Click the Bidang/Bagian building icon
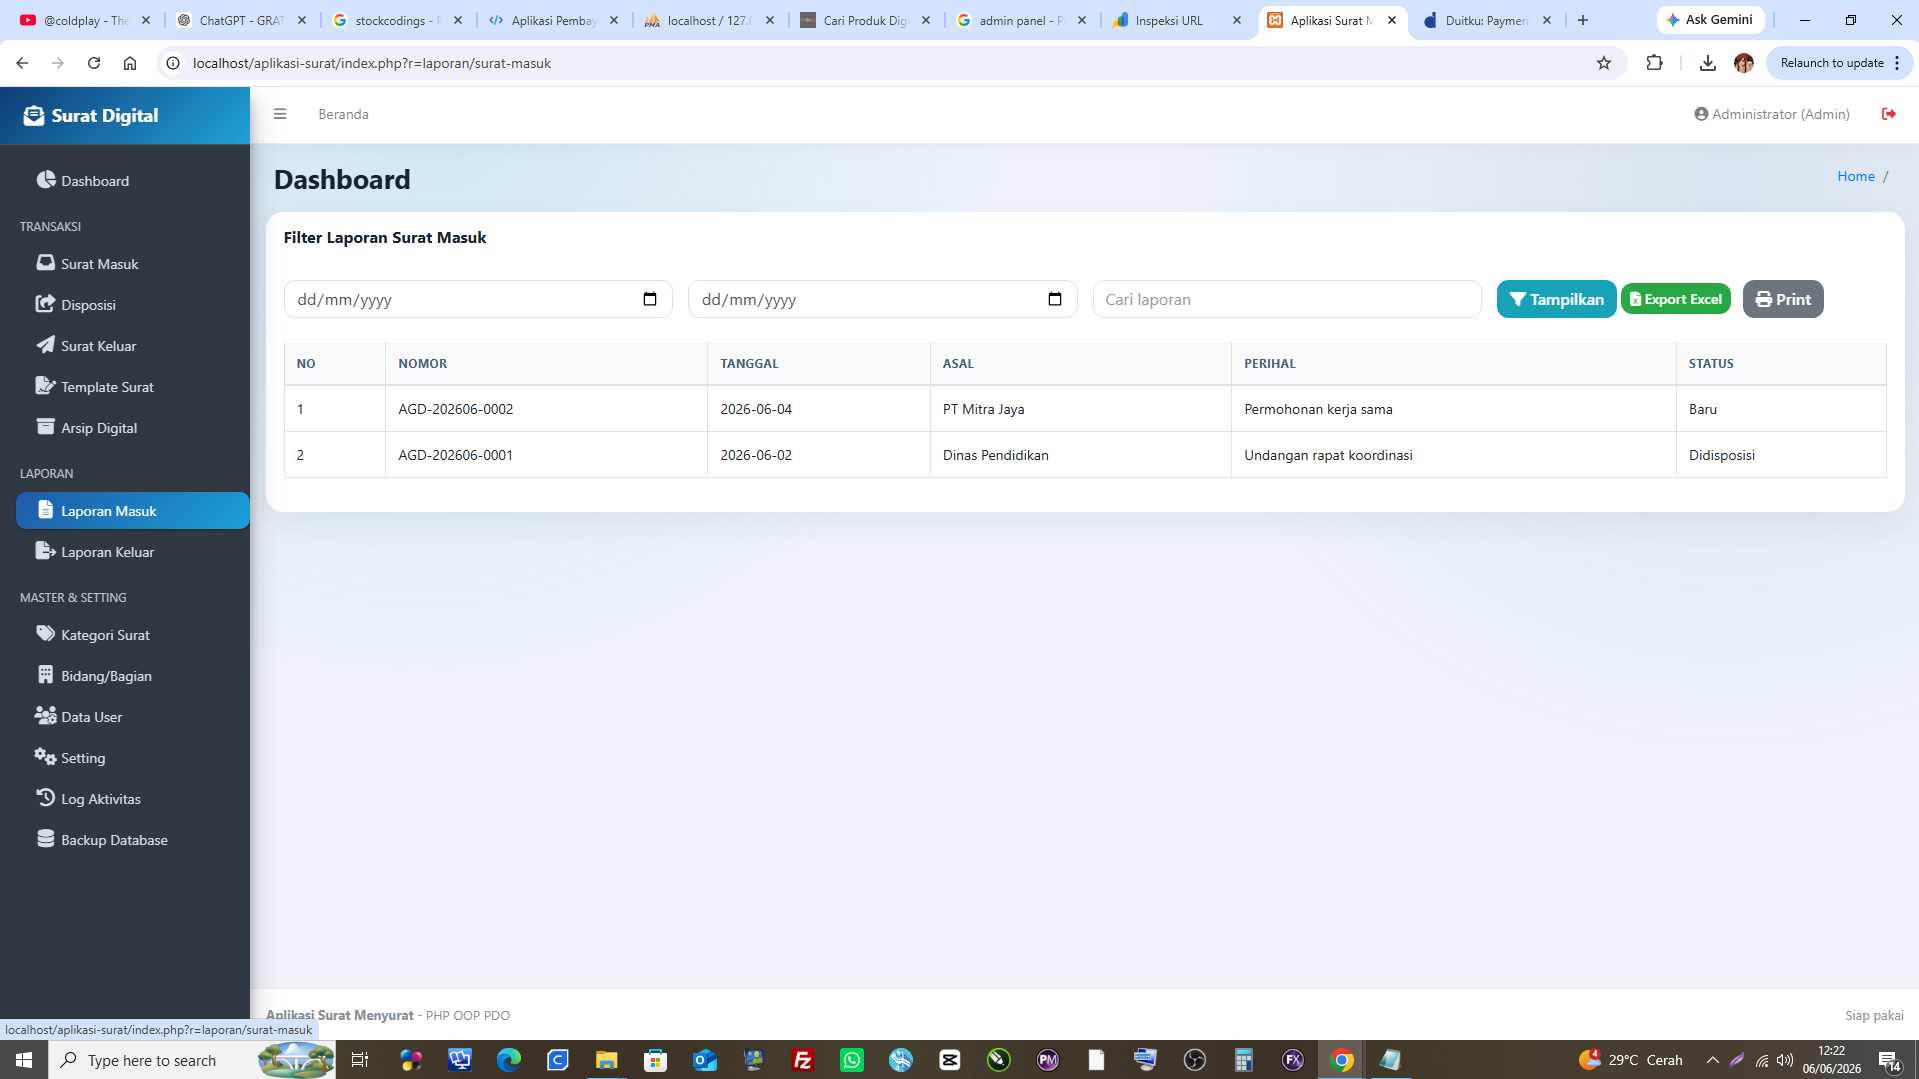This screenshot has height=1079, width=1919. 45,675
